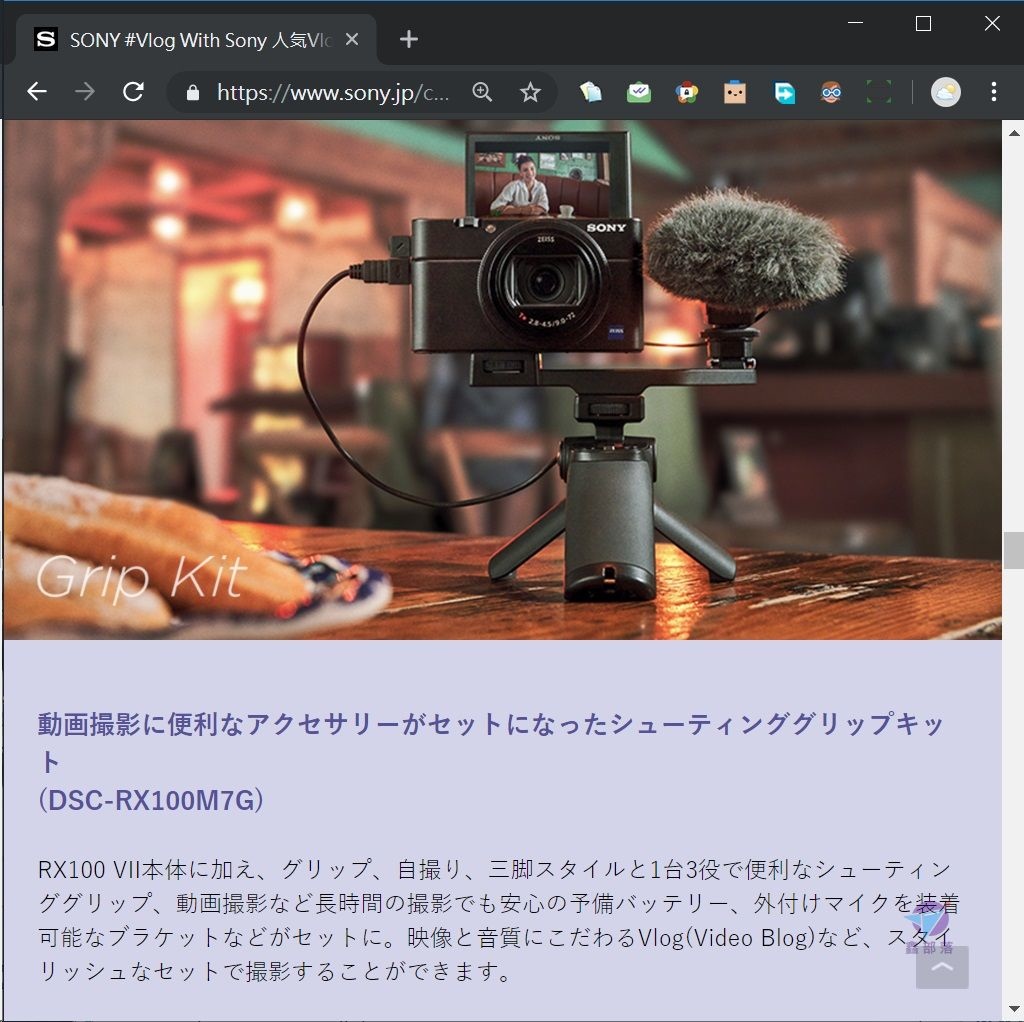The width and height of the screenshot is (1024, 1022).
Task: Minimize the Chrome window
Action: (856, 23)
